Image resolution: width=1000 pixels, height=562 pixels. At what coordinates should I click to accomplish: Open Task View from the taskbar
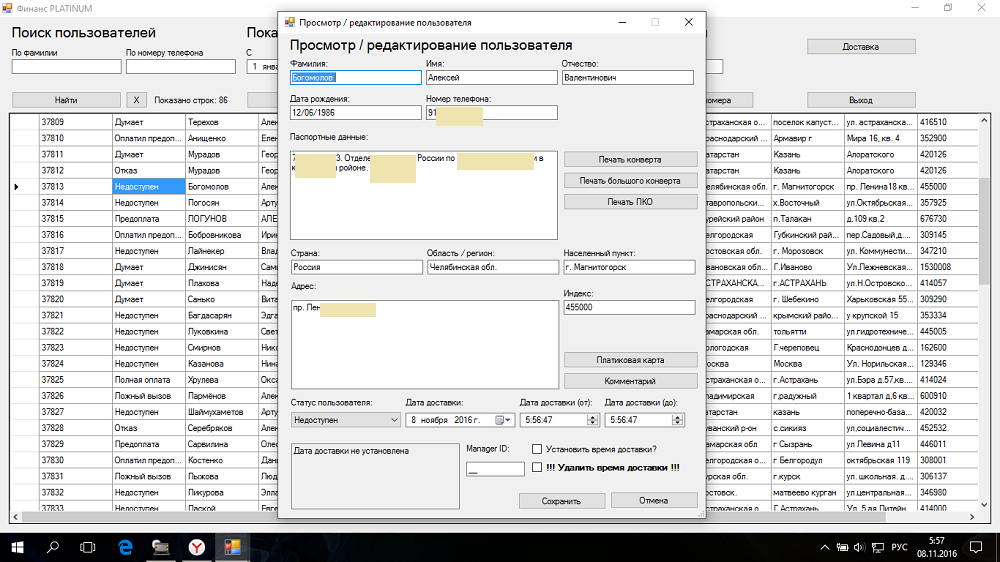pos(89,547)
